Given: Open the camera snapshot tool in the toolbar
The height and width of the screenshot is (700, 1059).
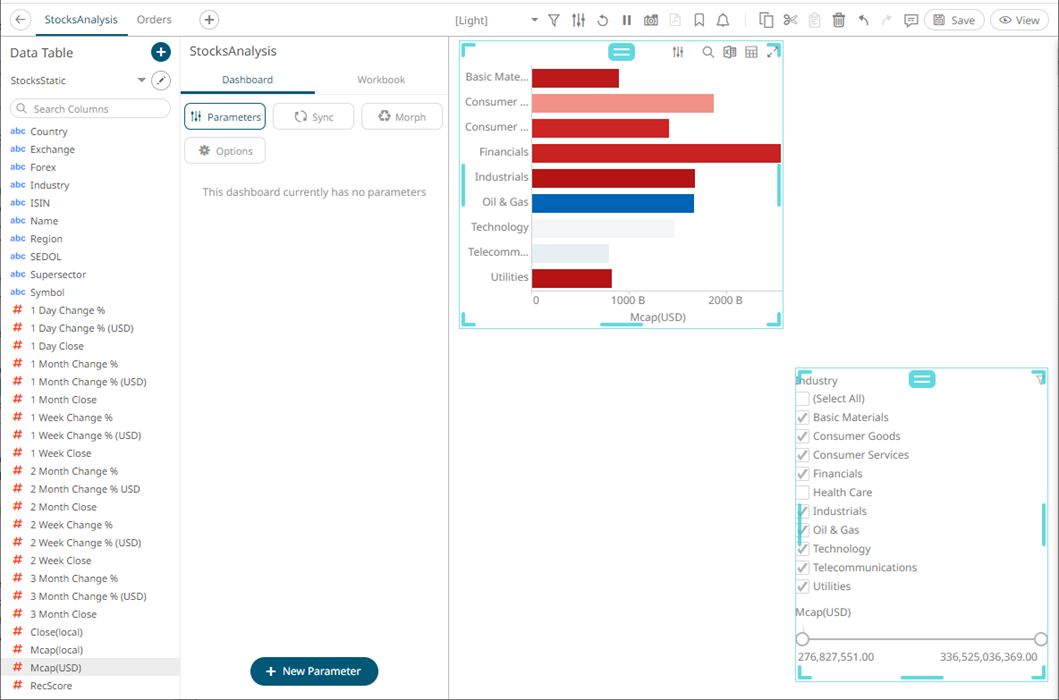Looking at the screenshot, I should (651, 19).
